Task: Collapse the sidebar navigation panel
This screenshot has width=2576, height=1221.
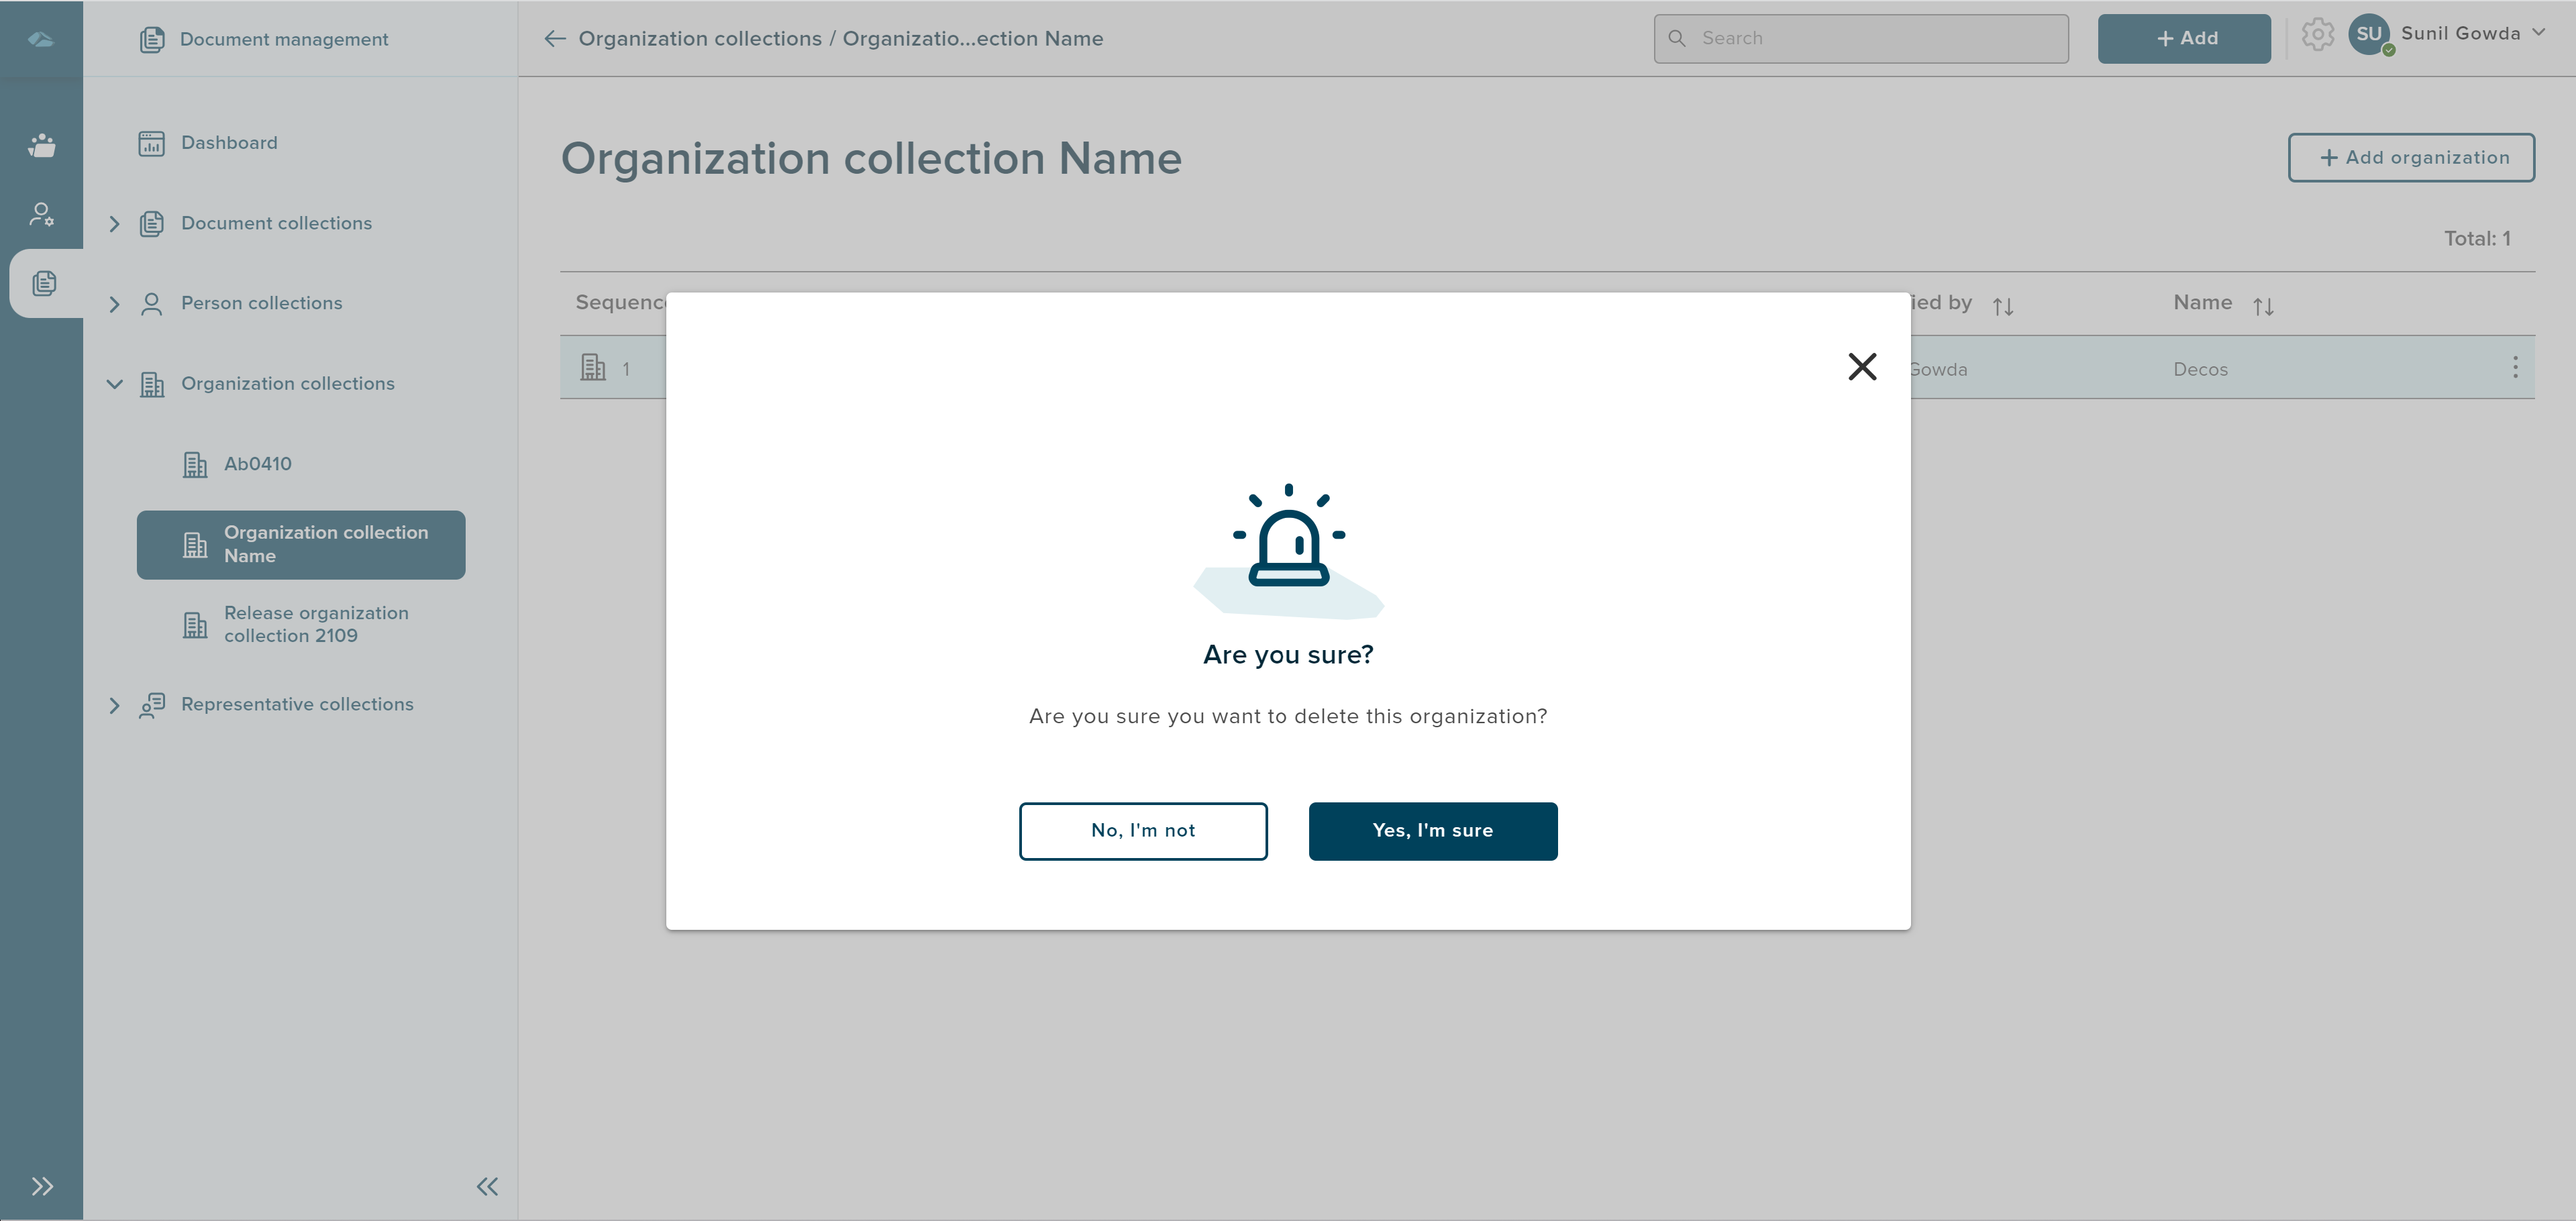Action: click(x=487, y=1186)
